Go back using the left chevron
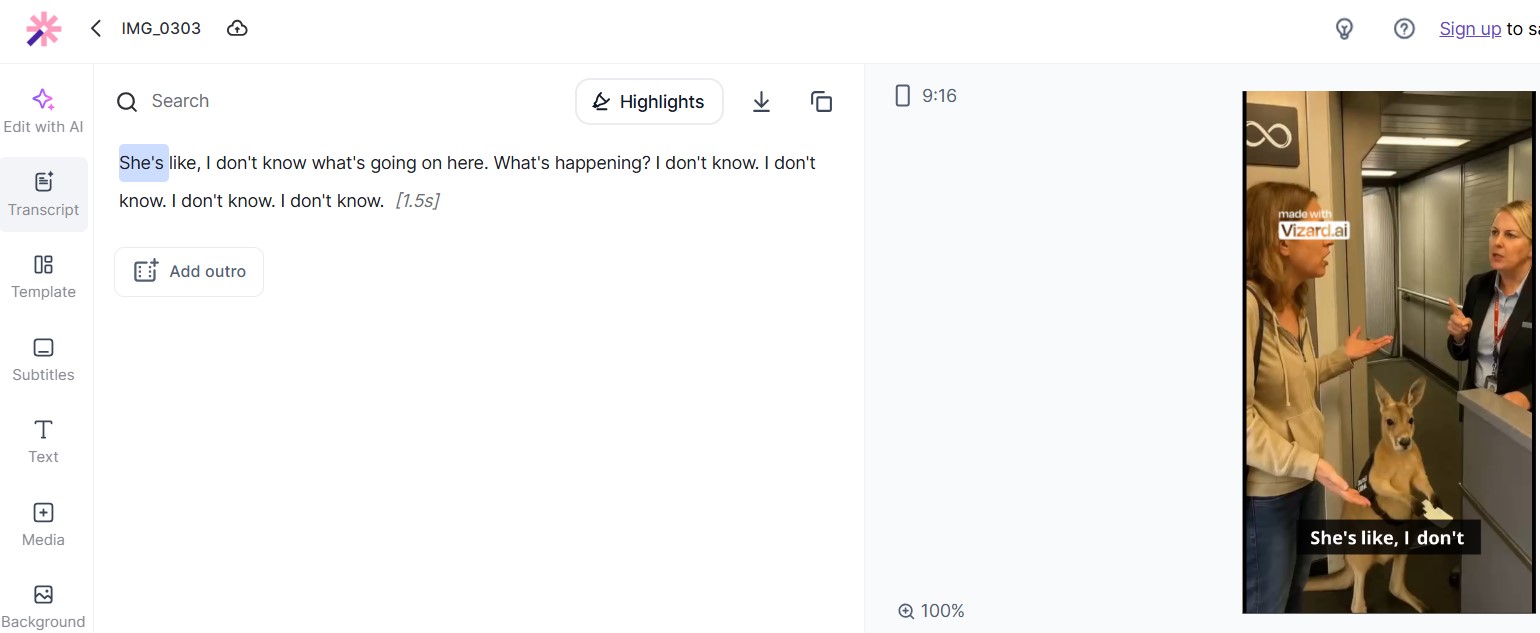The image size is (1540, 633). pyautogui.click(x=96, y=28)
